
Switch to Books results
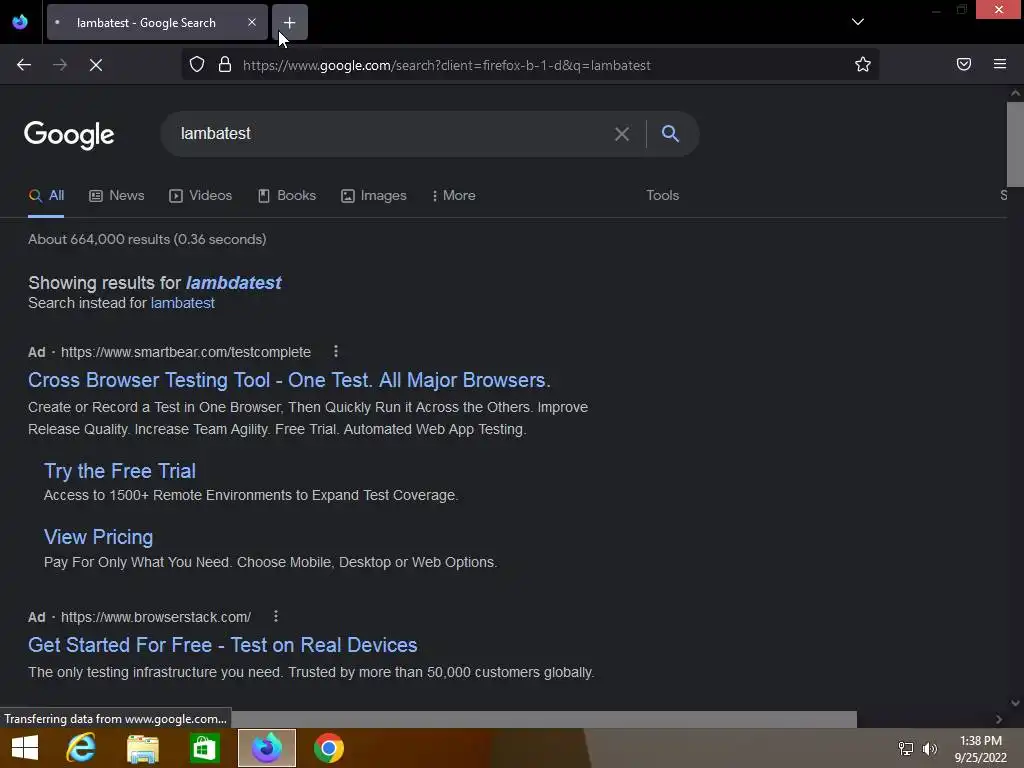[x=287, y=196]
